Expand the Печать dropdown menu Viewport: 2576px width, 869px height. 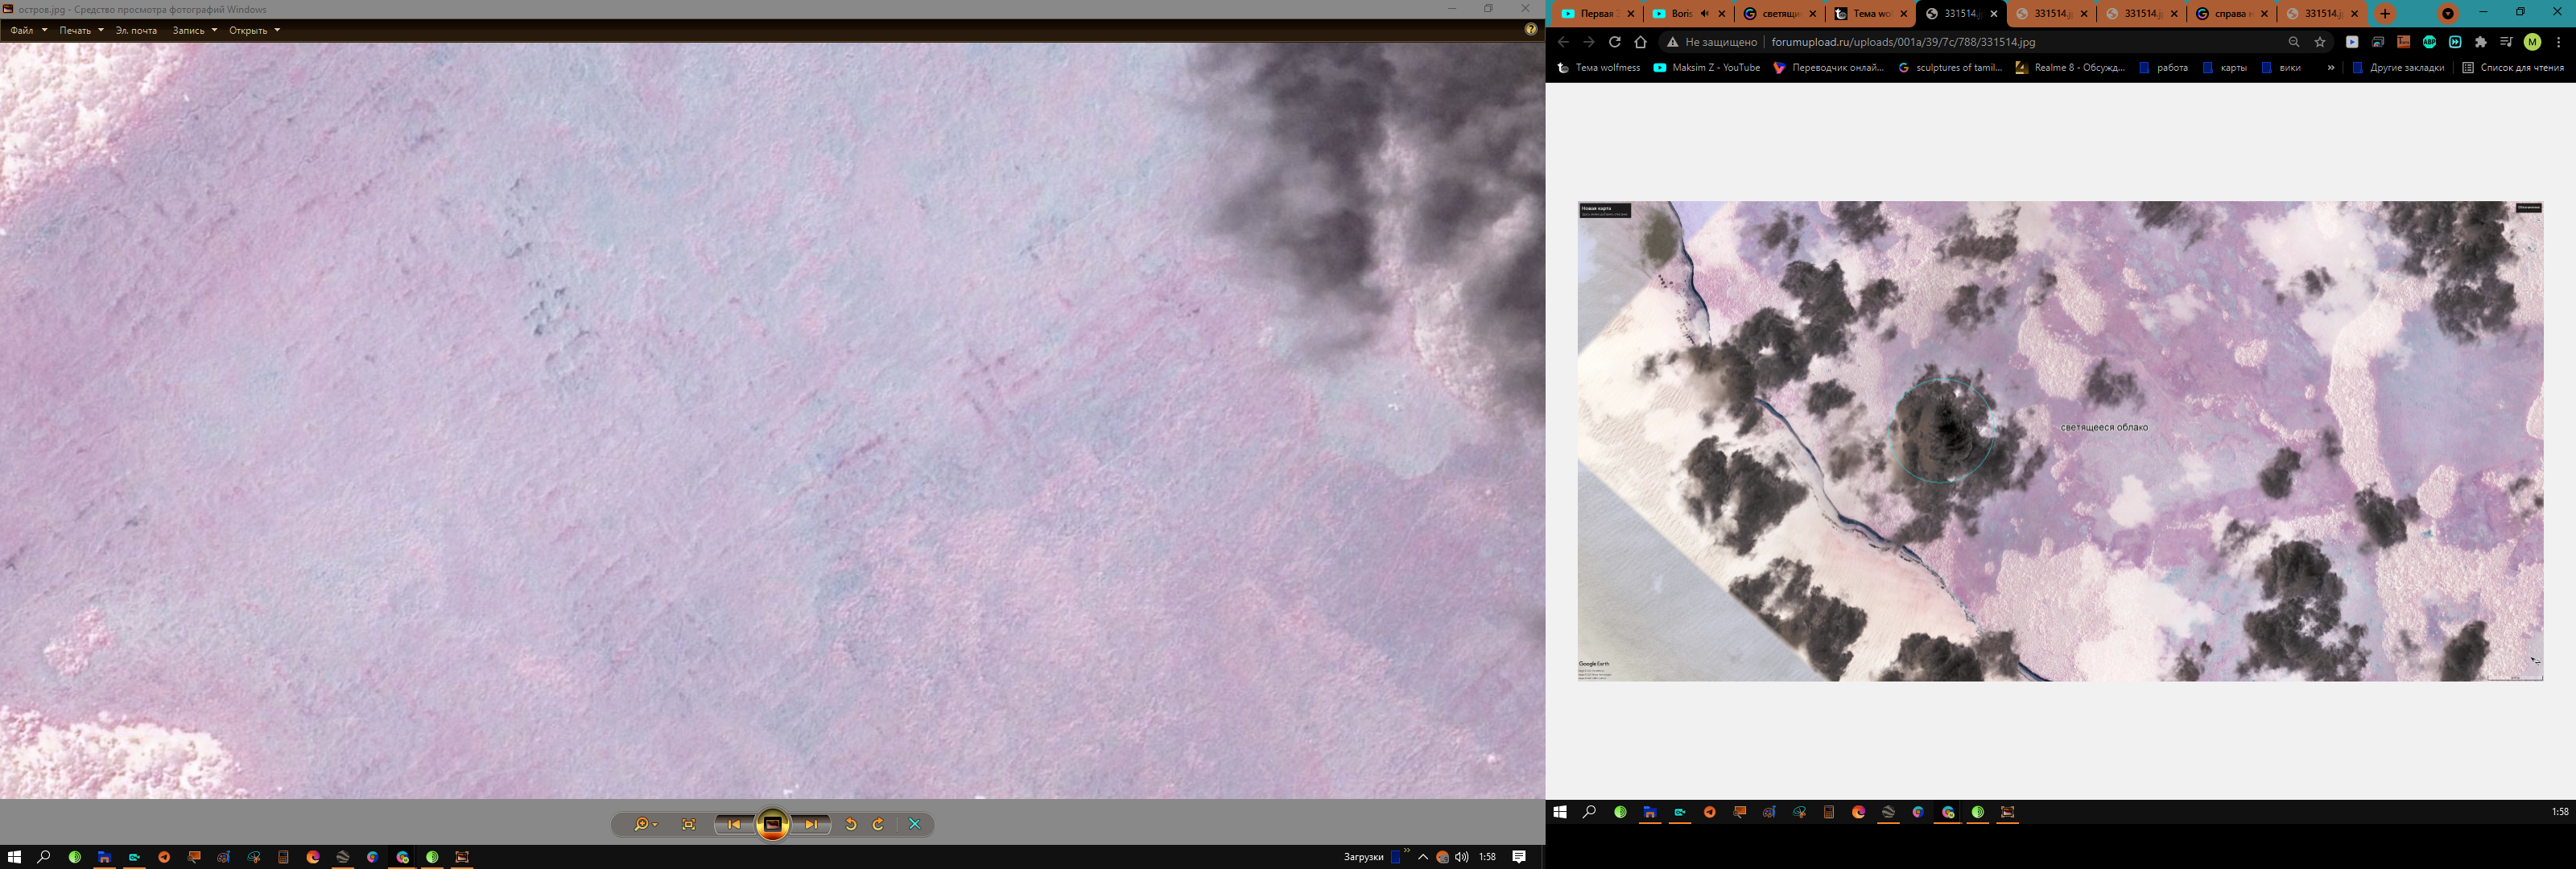pos(76,30)
